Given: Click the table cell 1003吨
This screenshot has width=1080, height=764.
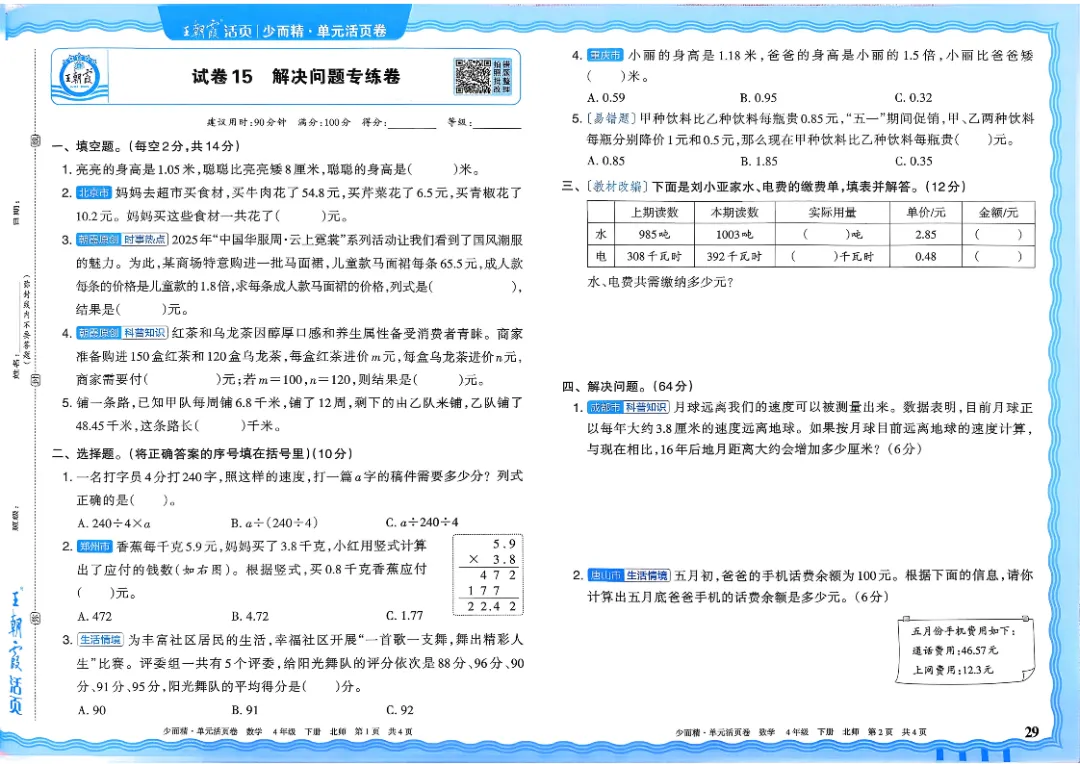Looking at the screenshot, I should [735, 234].
